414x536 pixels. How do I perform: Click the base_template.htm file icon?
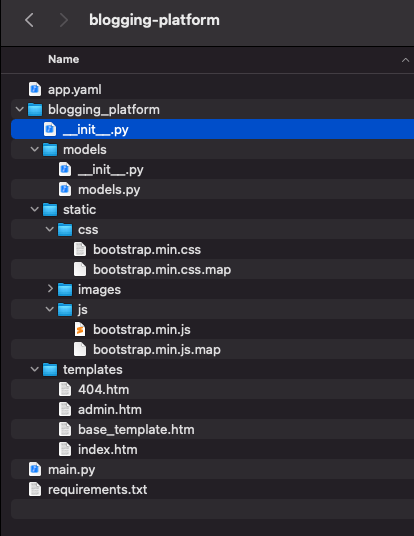[x=65, y=429]
